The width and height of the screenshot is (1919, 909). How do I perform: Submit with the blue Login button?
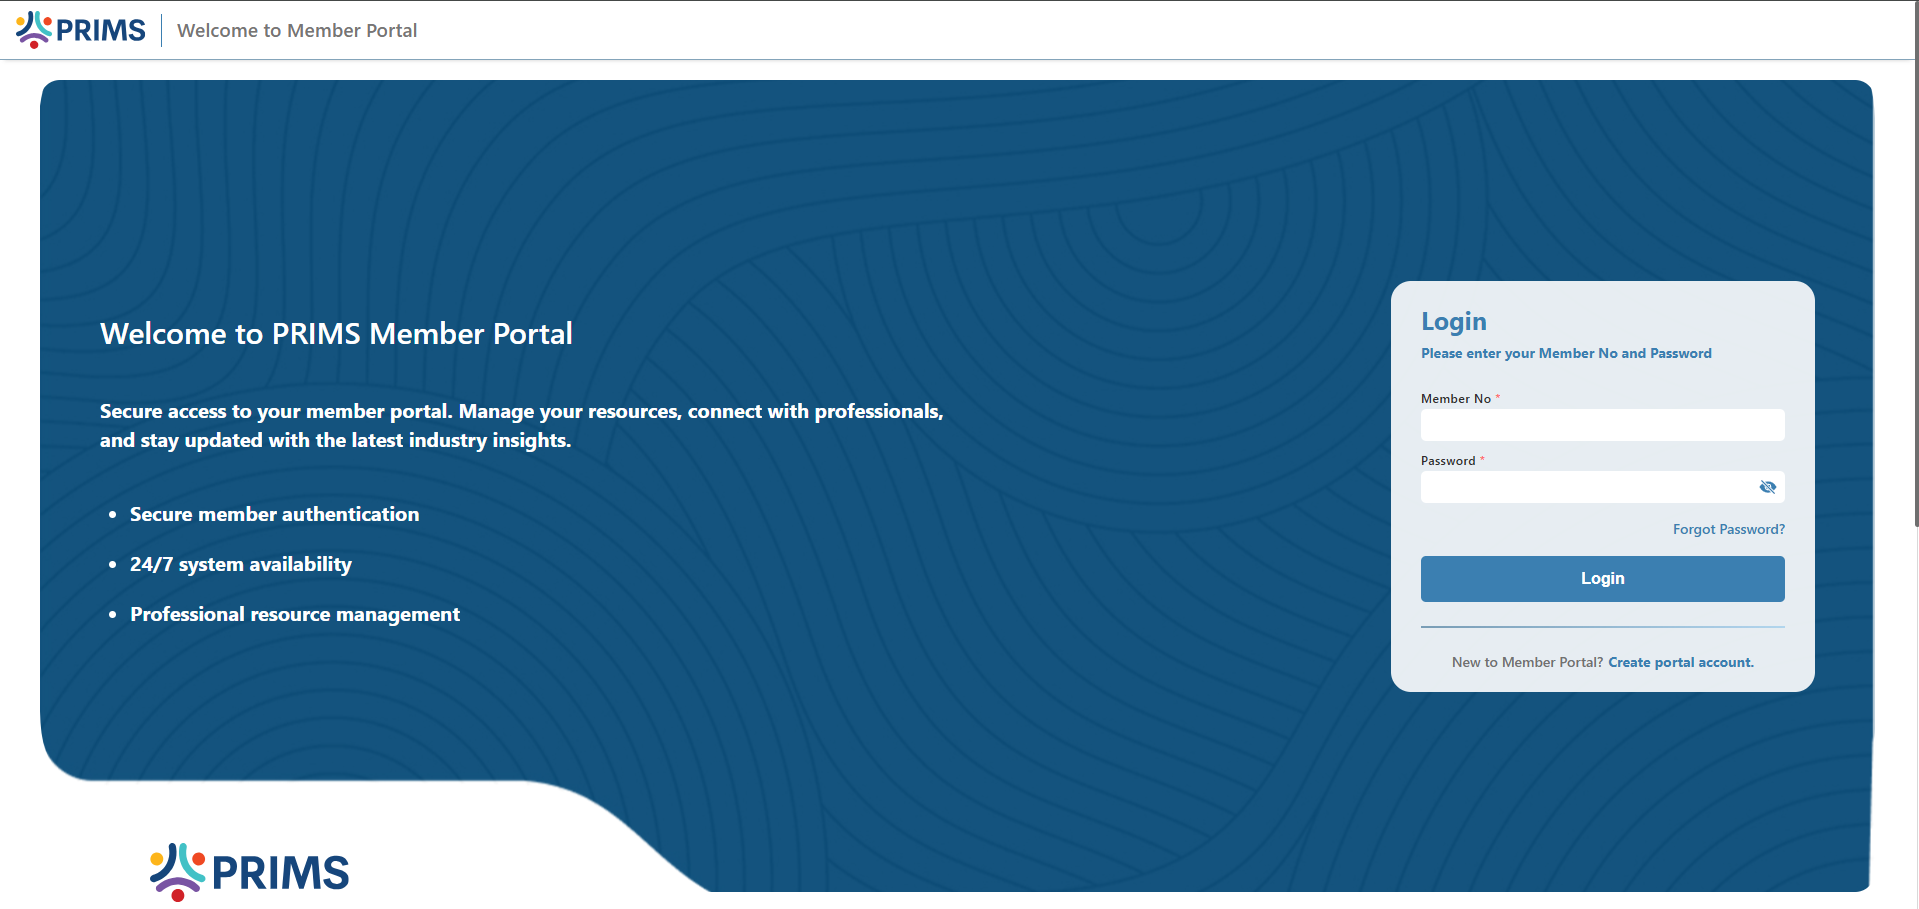[1602, 579]
